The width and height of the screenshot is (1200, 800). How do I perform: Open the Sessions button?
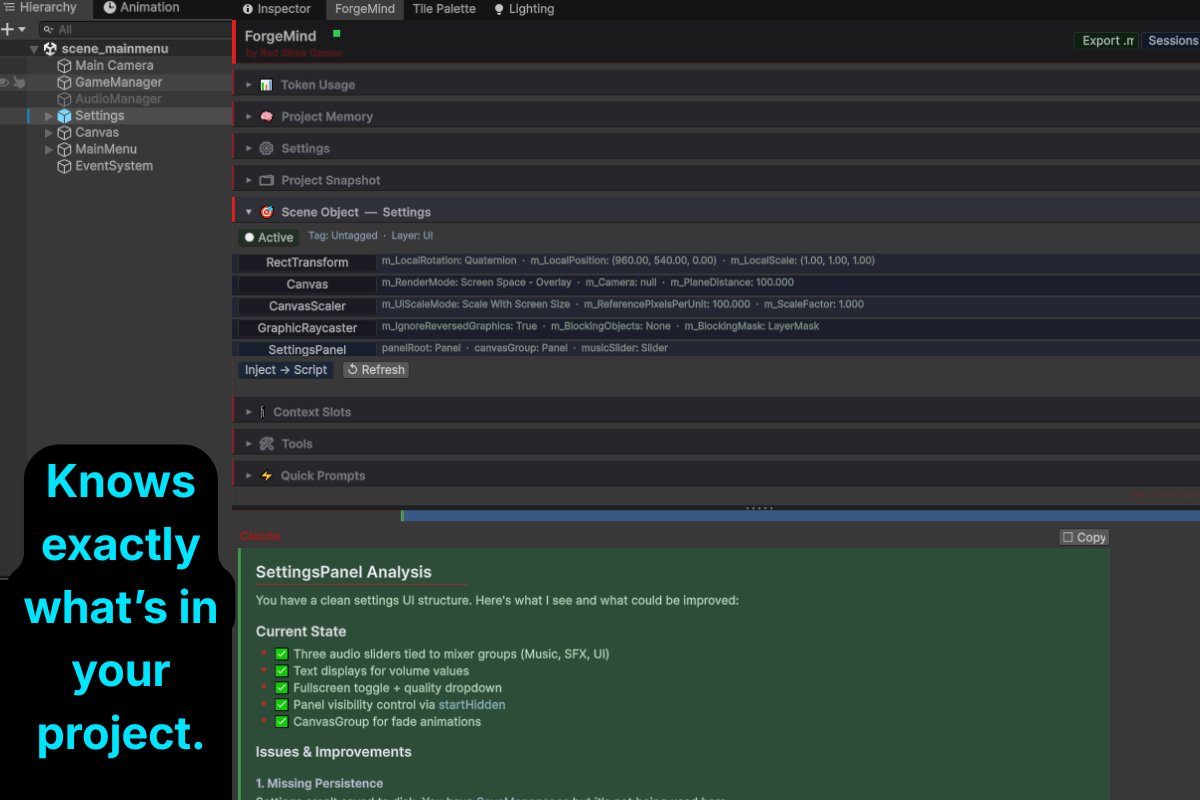pos(1171,41)
